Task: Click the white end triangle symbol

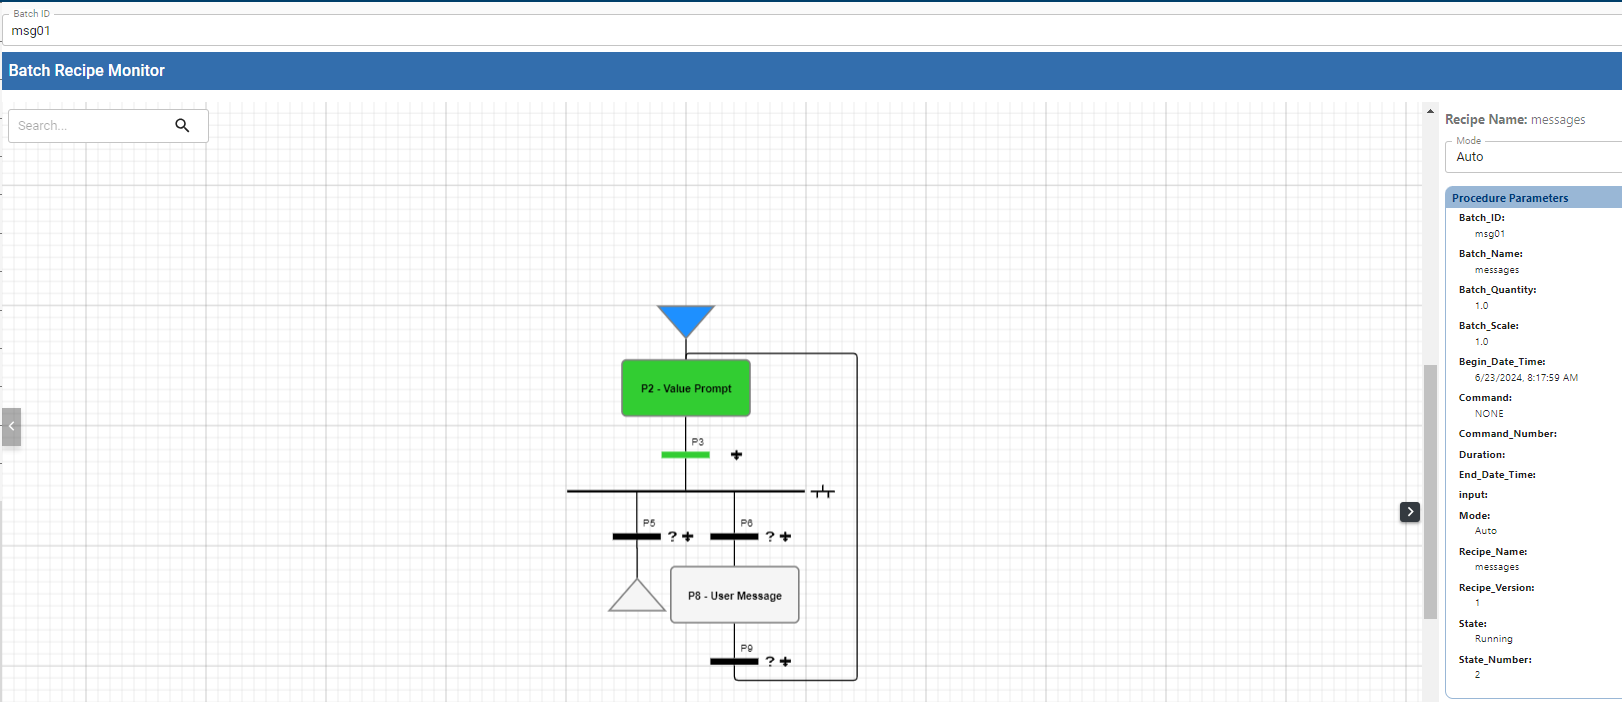Action: [x=637, y=598]
